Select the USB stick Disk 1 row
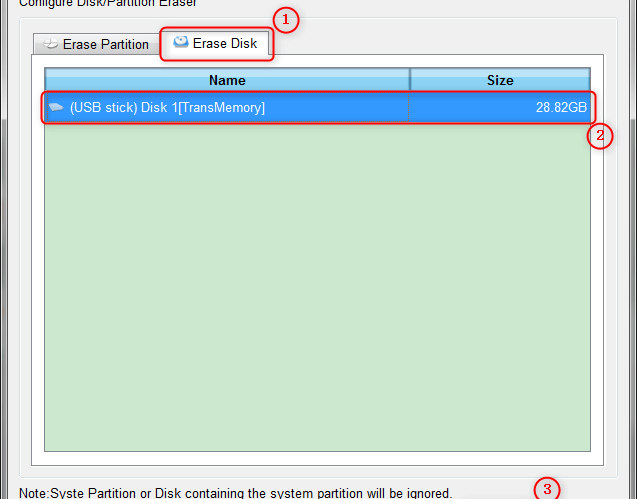The image size is (637, 499). 318,107
